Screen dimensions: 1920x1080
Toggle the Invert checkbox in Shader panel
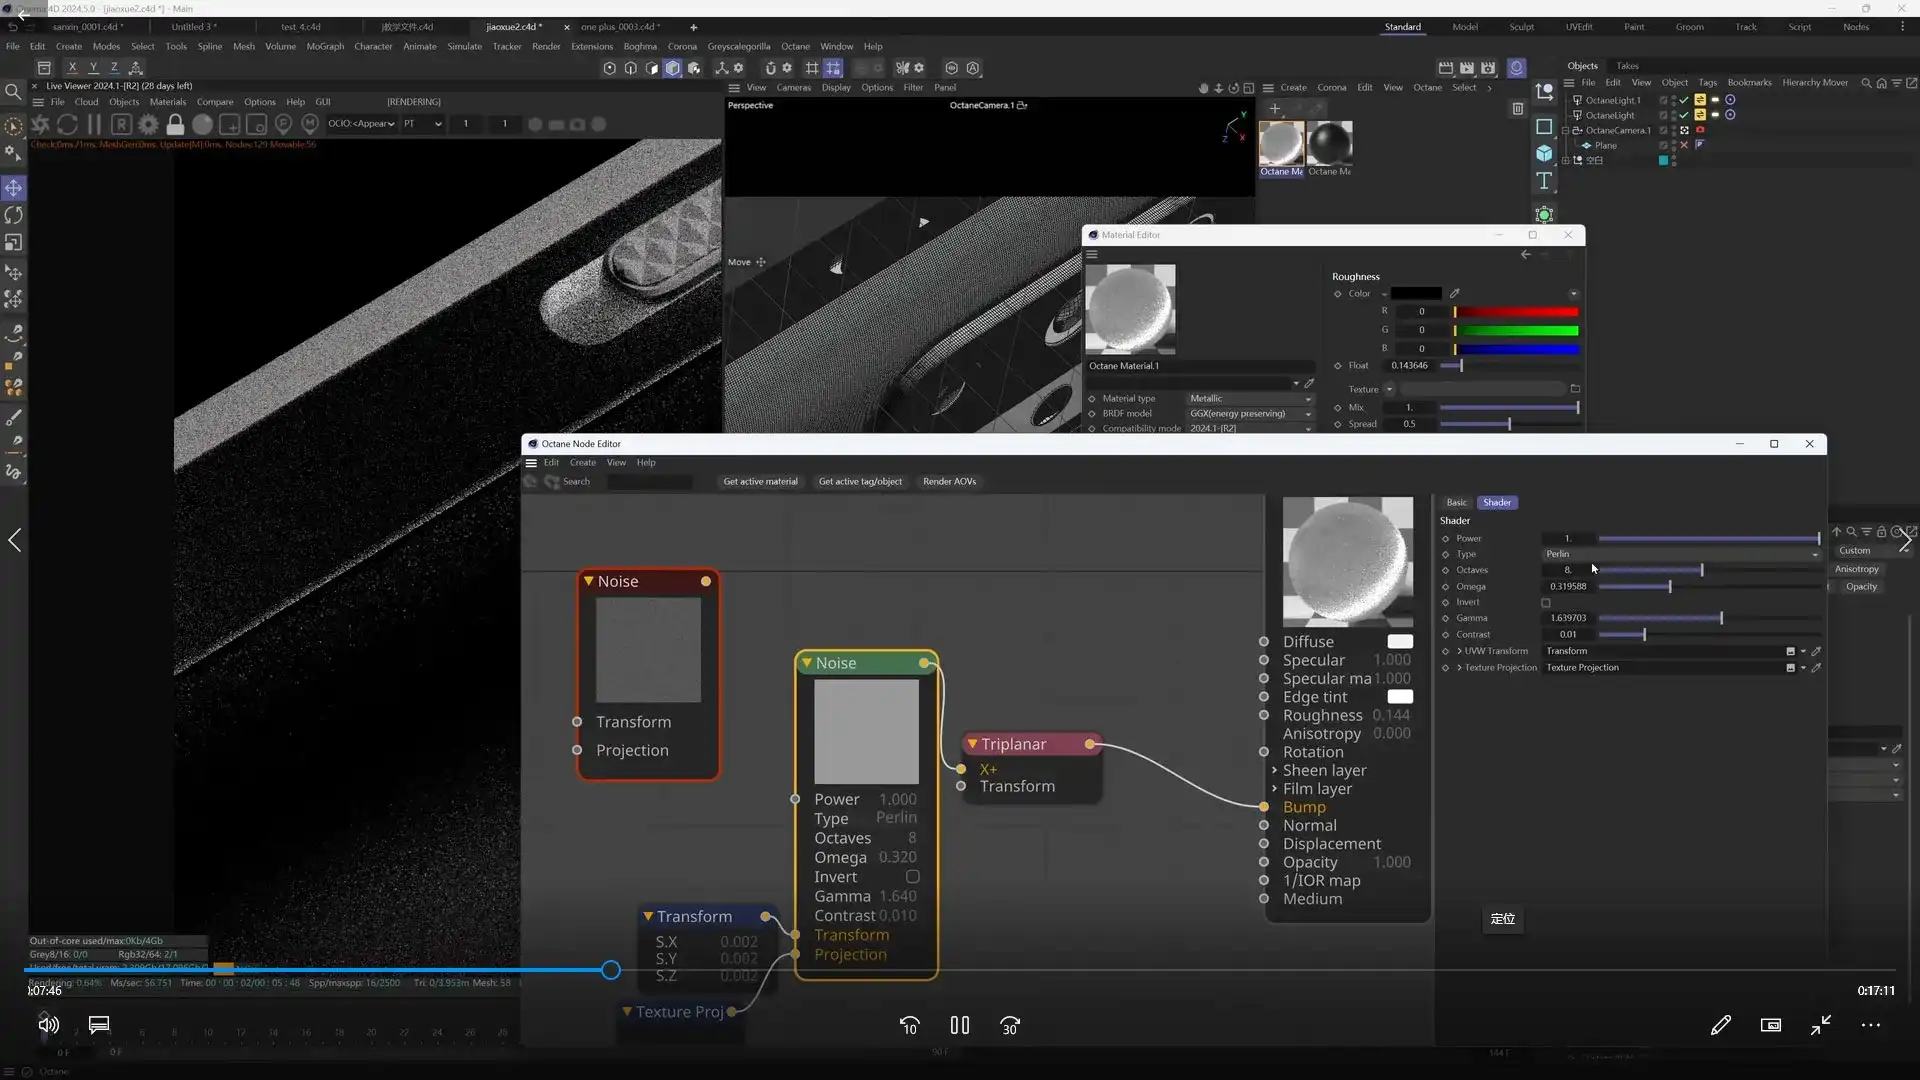click(x=1546, y=603)
